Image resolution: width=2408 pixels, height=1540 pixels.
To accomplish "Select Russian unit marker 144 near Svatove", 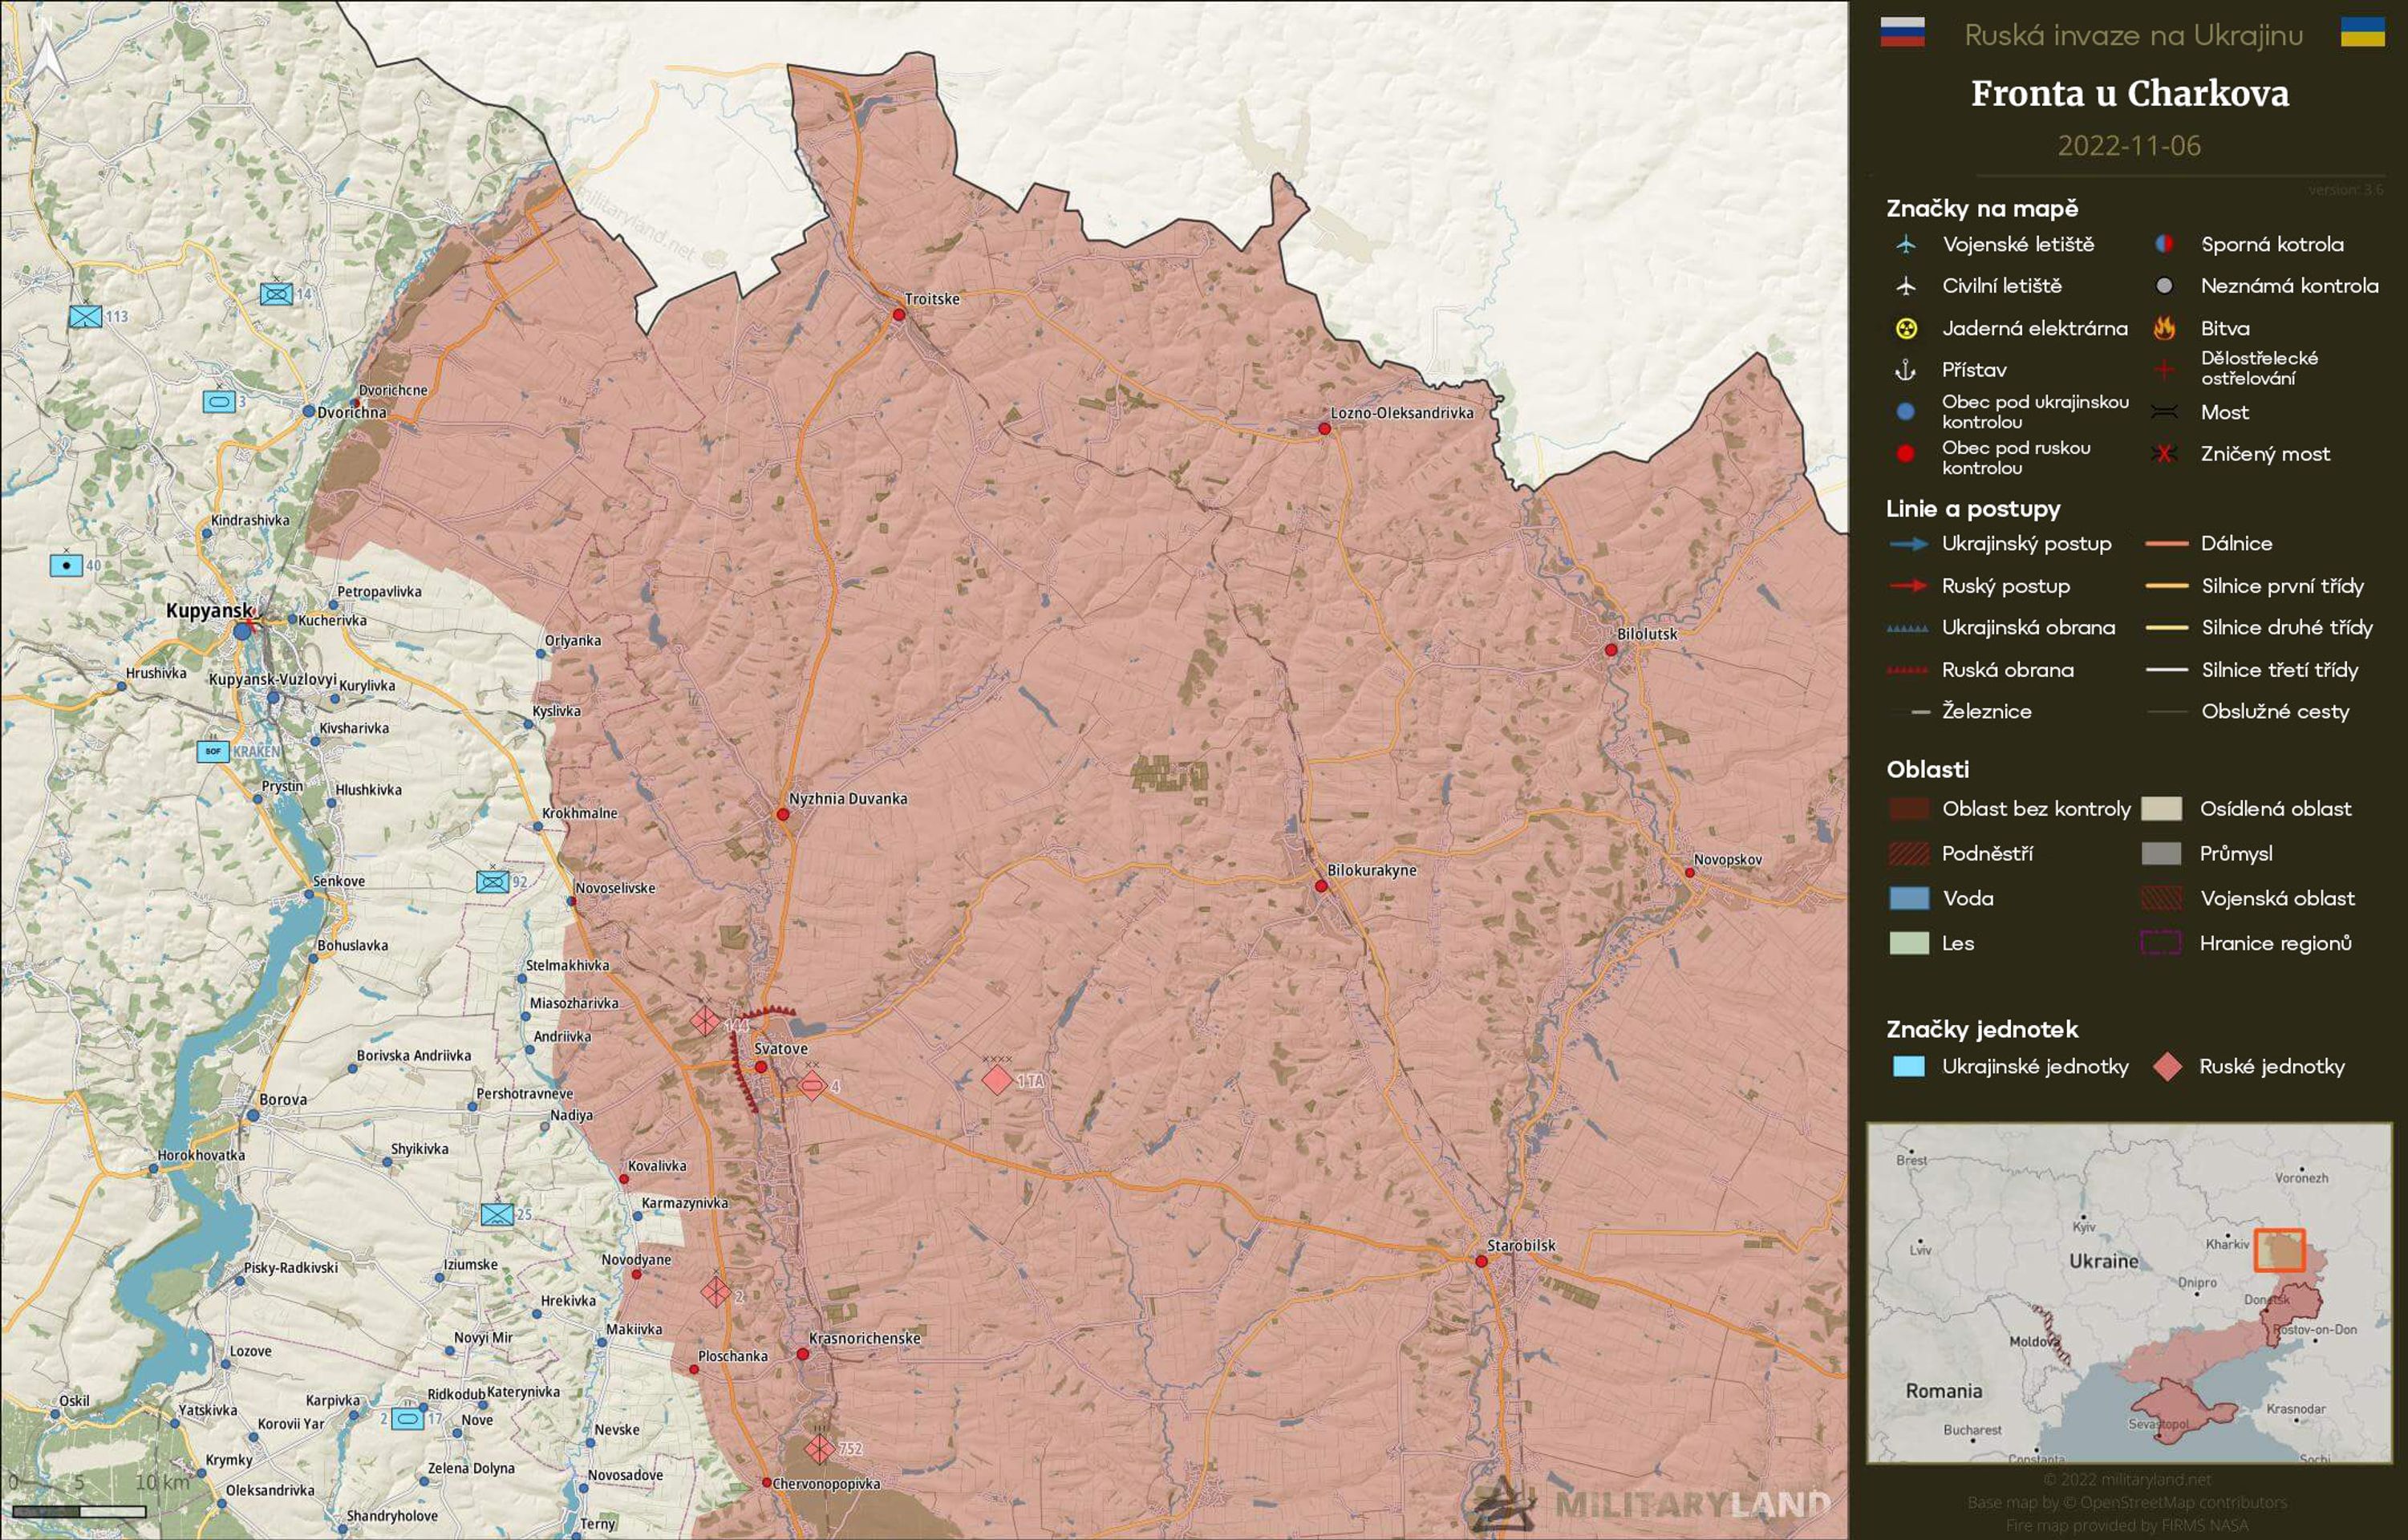I will (705, 1021).
